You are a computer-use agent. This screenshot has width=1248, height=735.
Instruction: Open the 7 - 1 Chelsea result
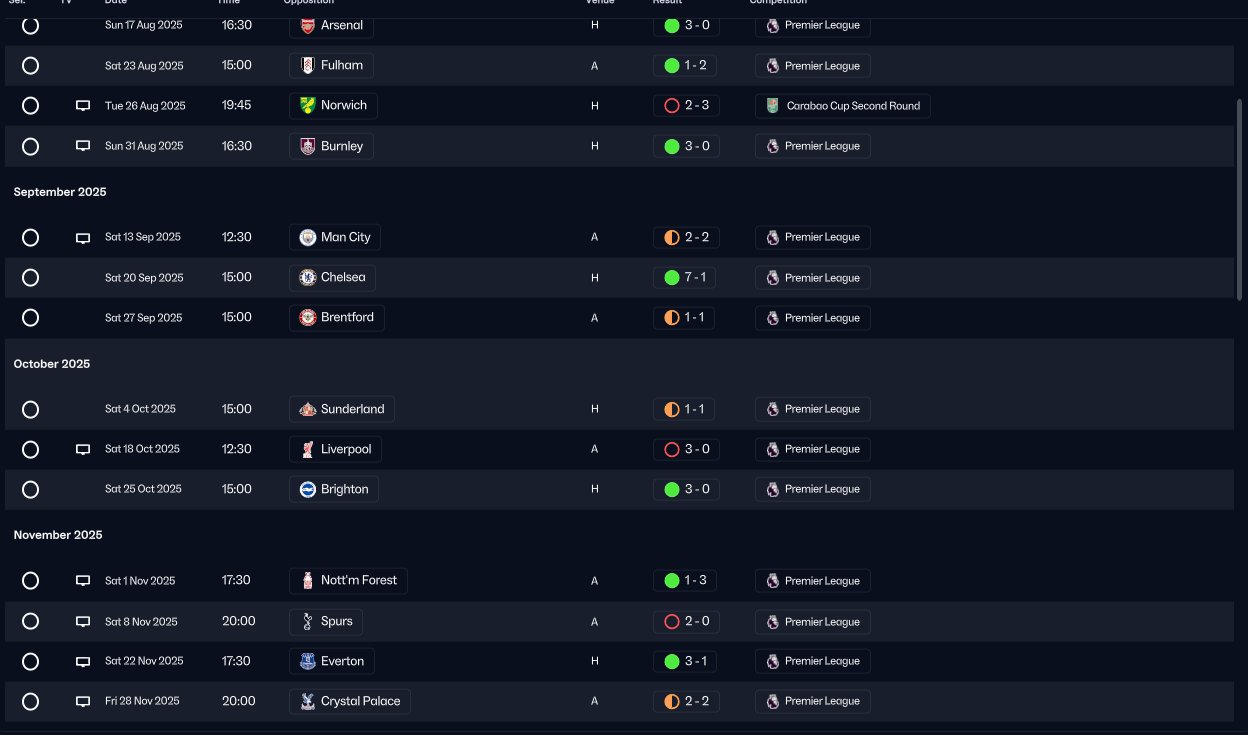click(x=686, y=278)
